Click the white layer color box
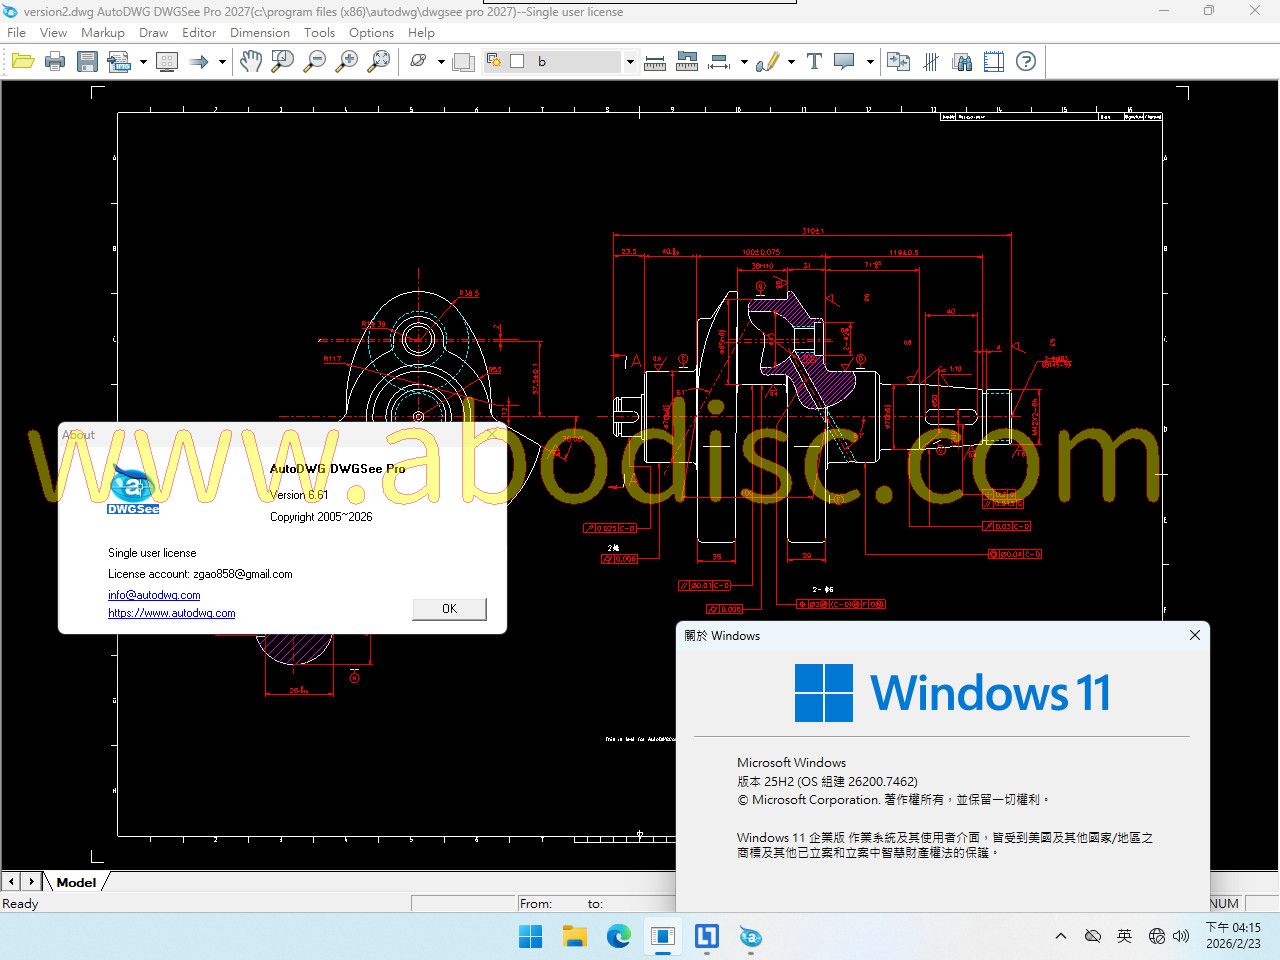 click(517, 61)
